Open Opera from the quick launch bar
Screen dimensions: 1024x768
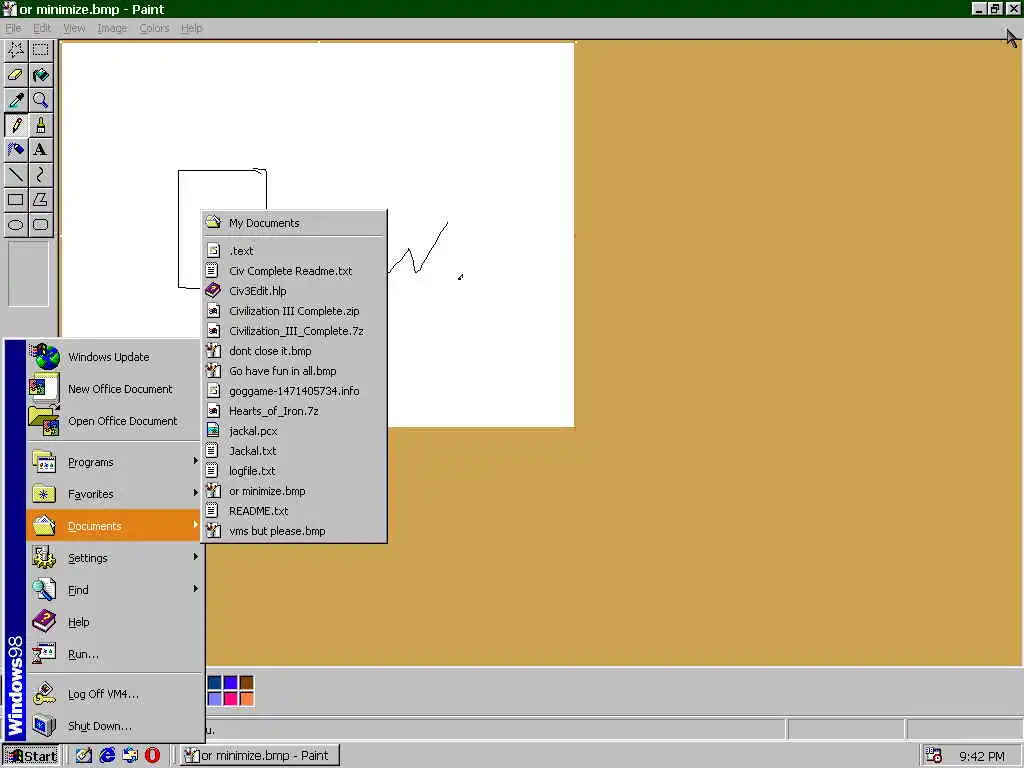pyautogui.click(x=152, y=756)
